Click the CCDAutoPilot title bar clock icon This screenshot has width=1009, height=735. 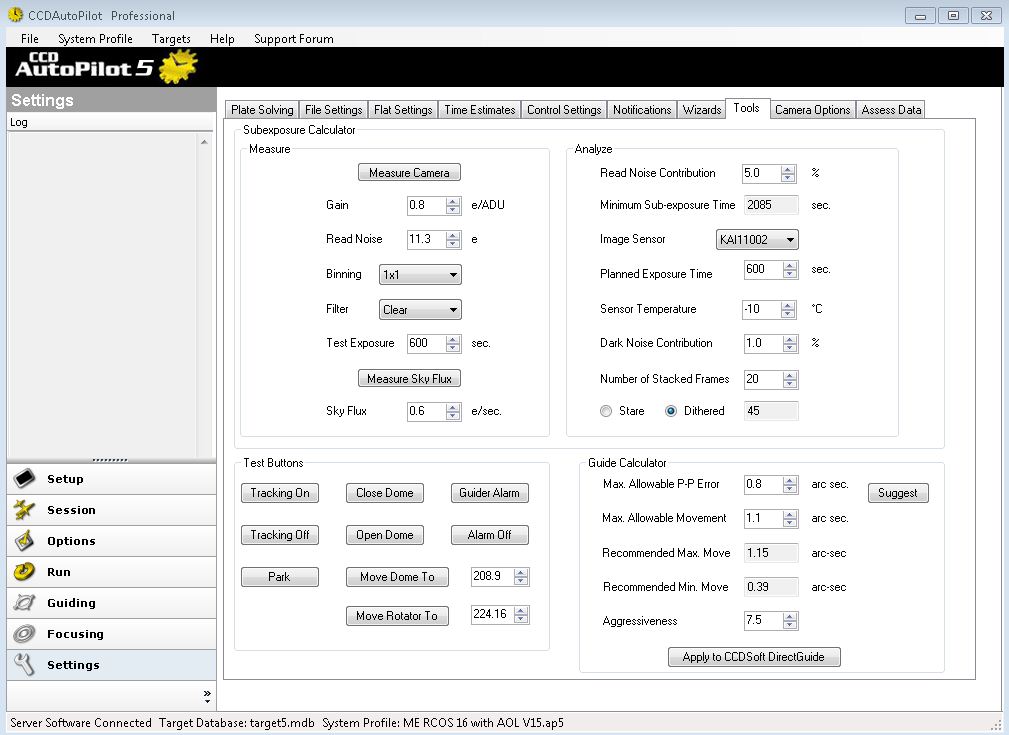click(x=15, y=14)
